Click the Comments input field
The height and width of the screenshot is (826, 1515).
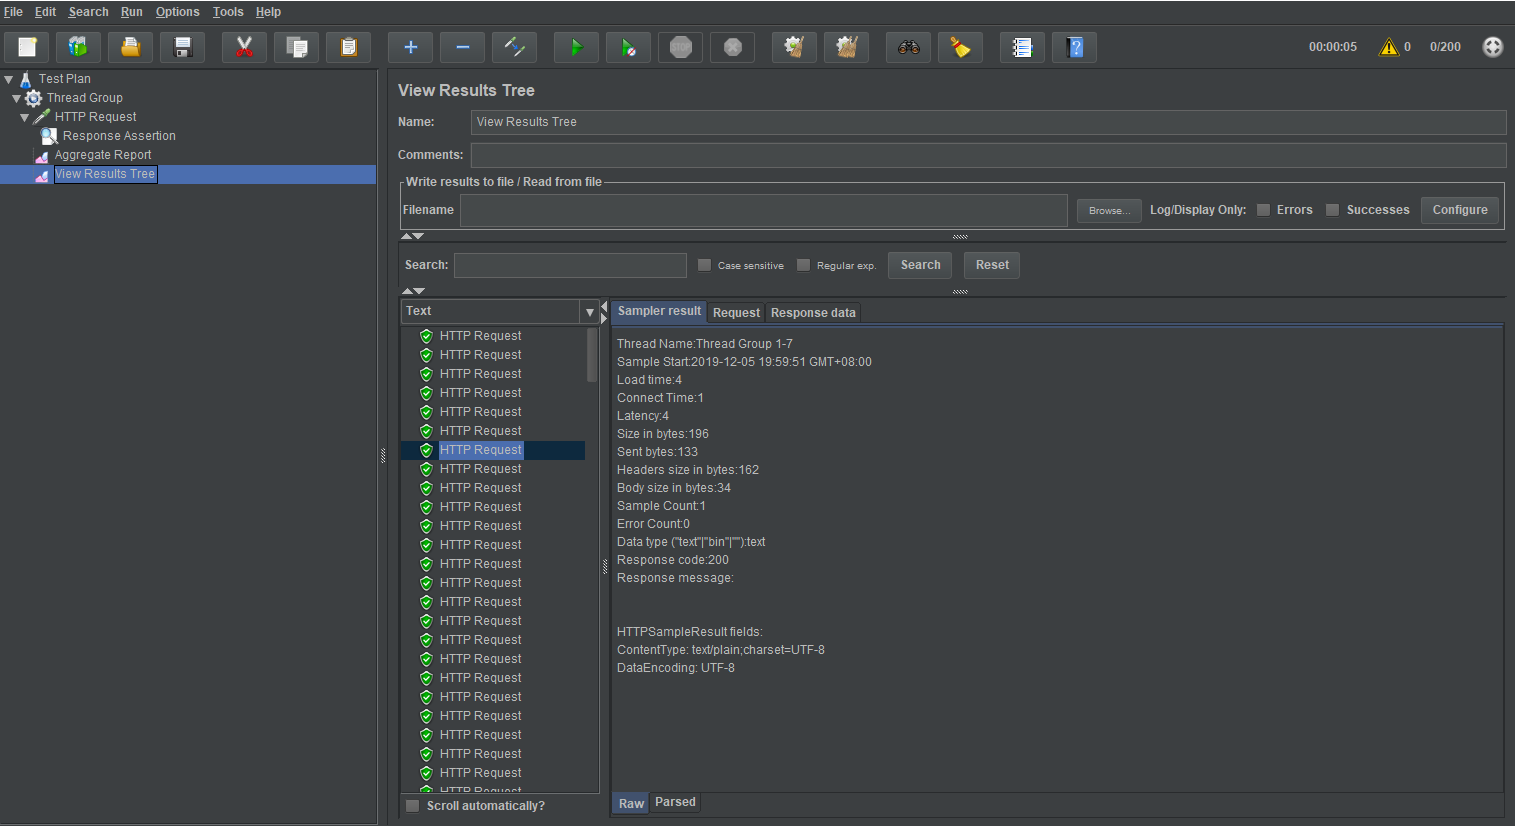click(988, 155)
